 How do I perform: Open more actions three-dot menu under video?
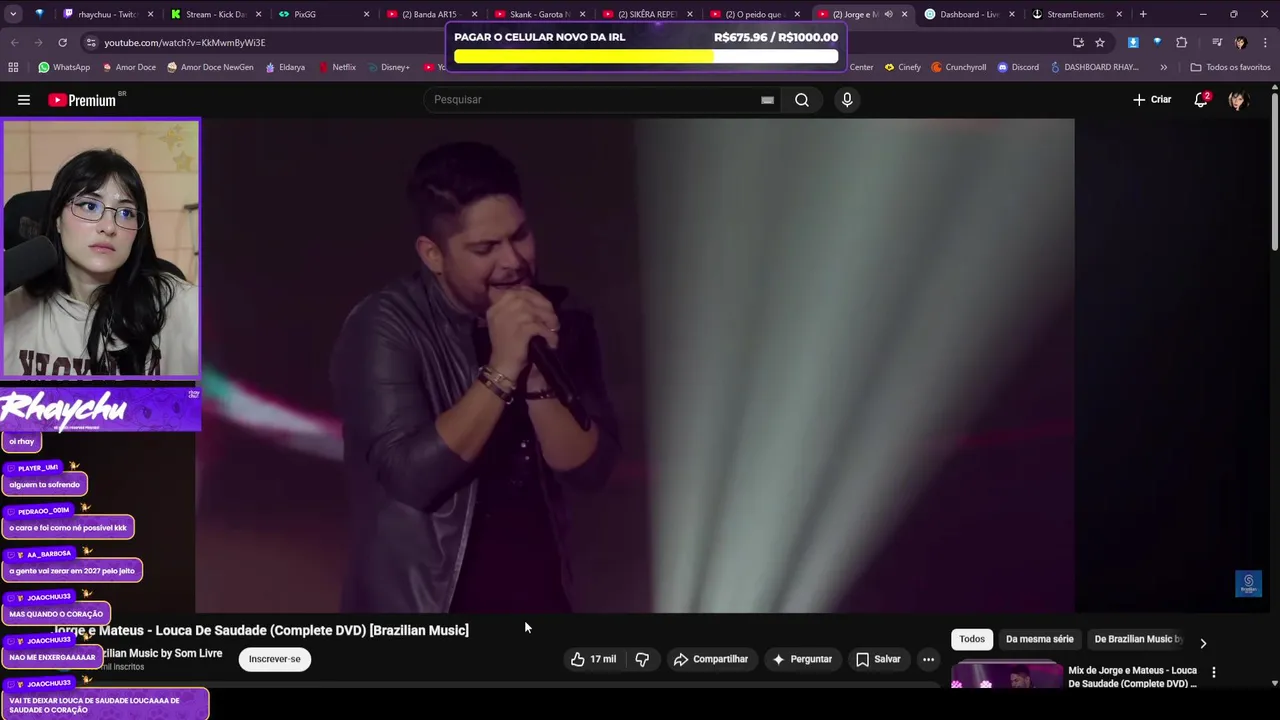pos(928,659)
